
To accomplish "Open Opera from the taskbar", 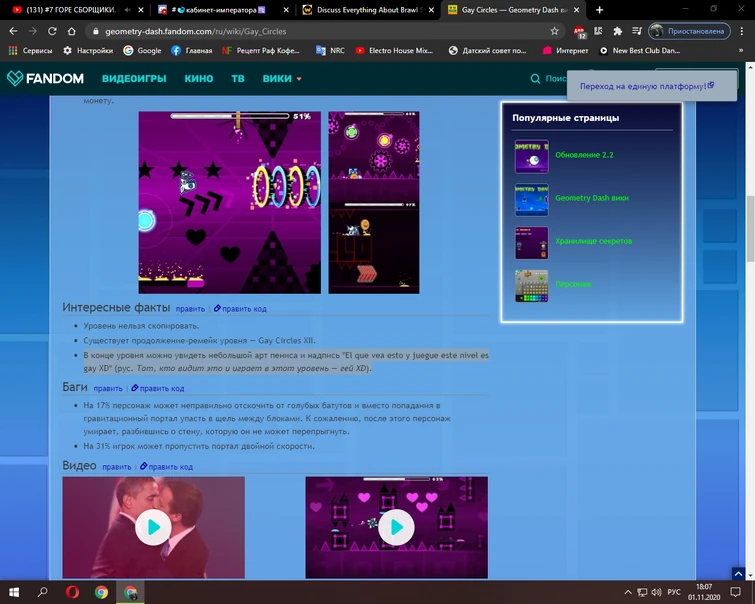I will (72, 592).
